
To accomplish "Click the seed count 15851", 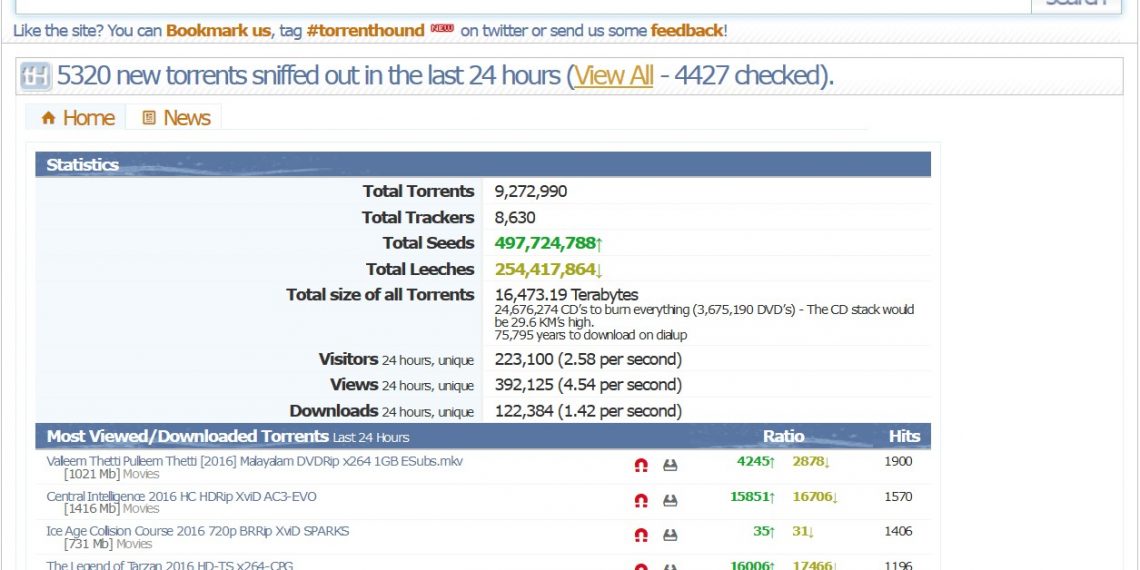I will [x=752, y=497].
